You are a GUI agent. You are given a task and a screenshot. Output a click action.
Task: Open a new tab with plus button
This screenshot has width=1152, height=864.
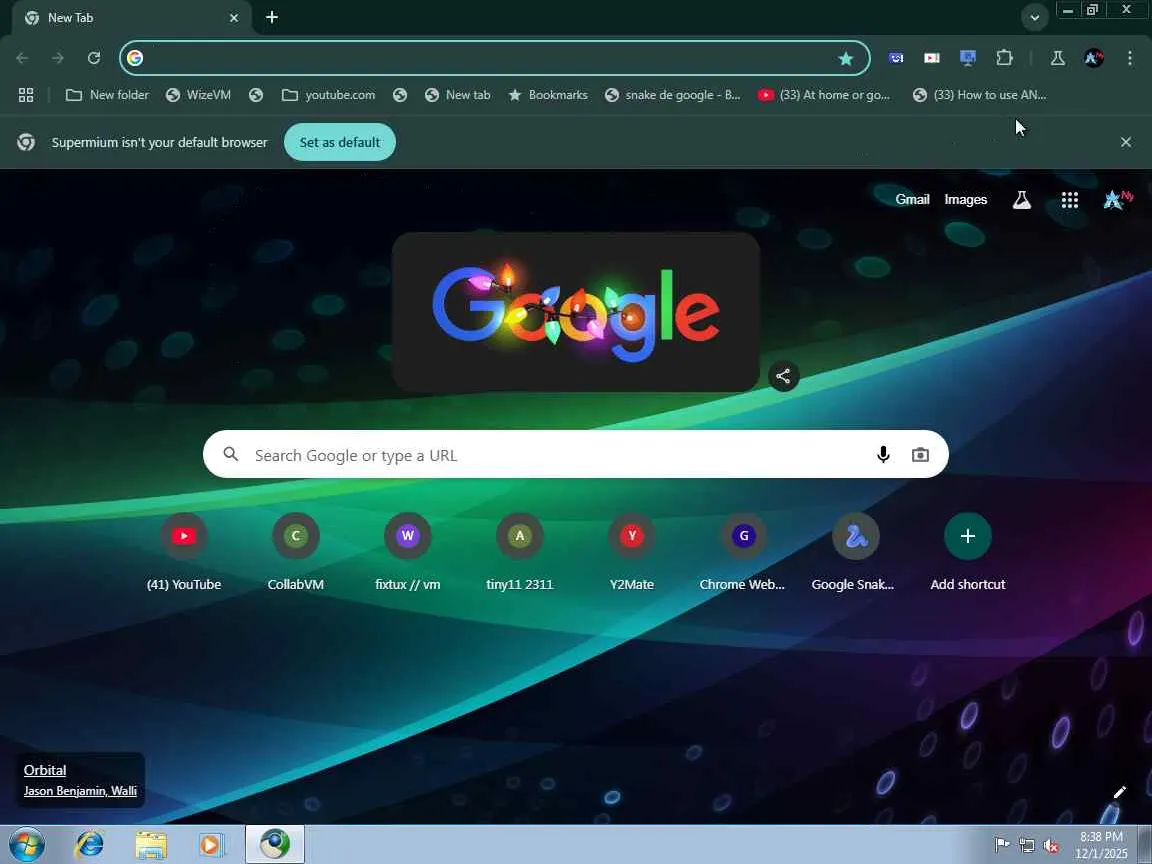point(272,17)
